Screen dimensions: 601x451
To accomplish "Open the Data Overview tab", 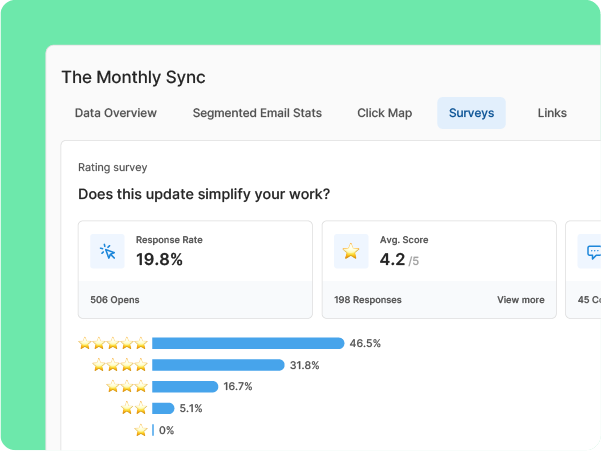I will (115, 113).
